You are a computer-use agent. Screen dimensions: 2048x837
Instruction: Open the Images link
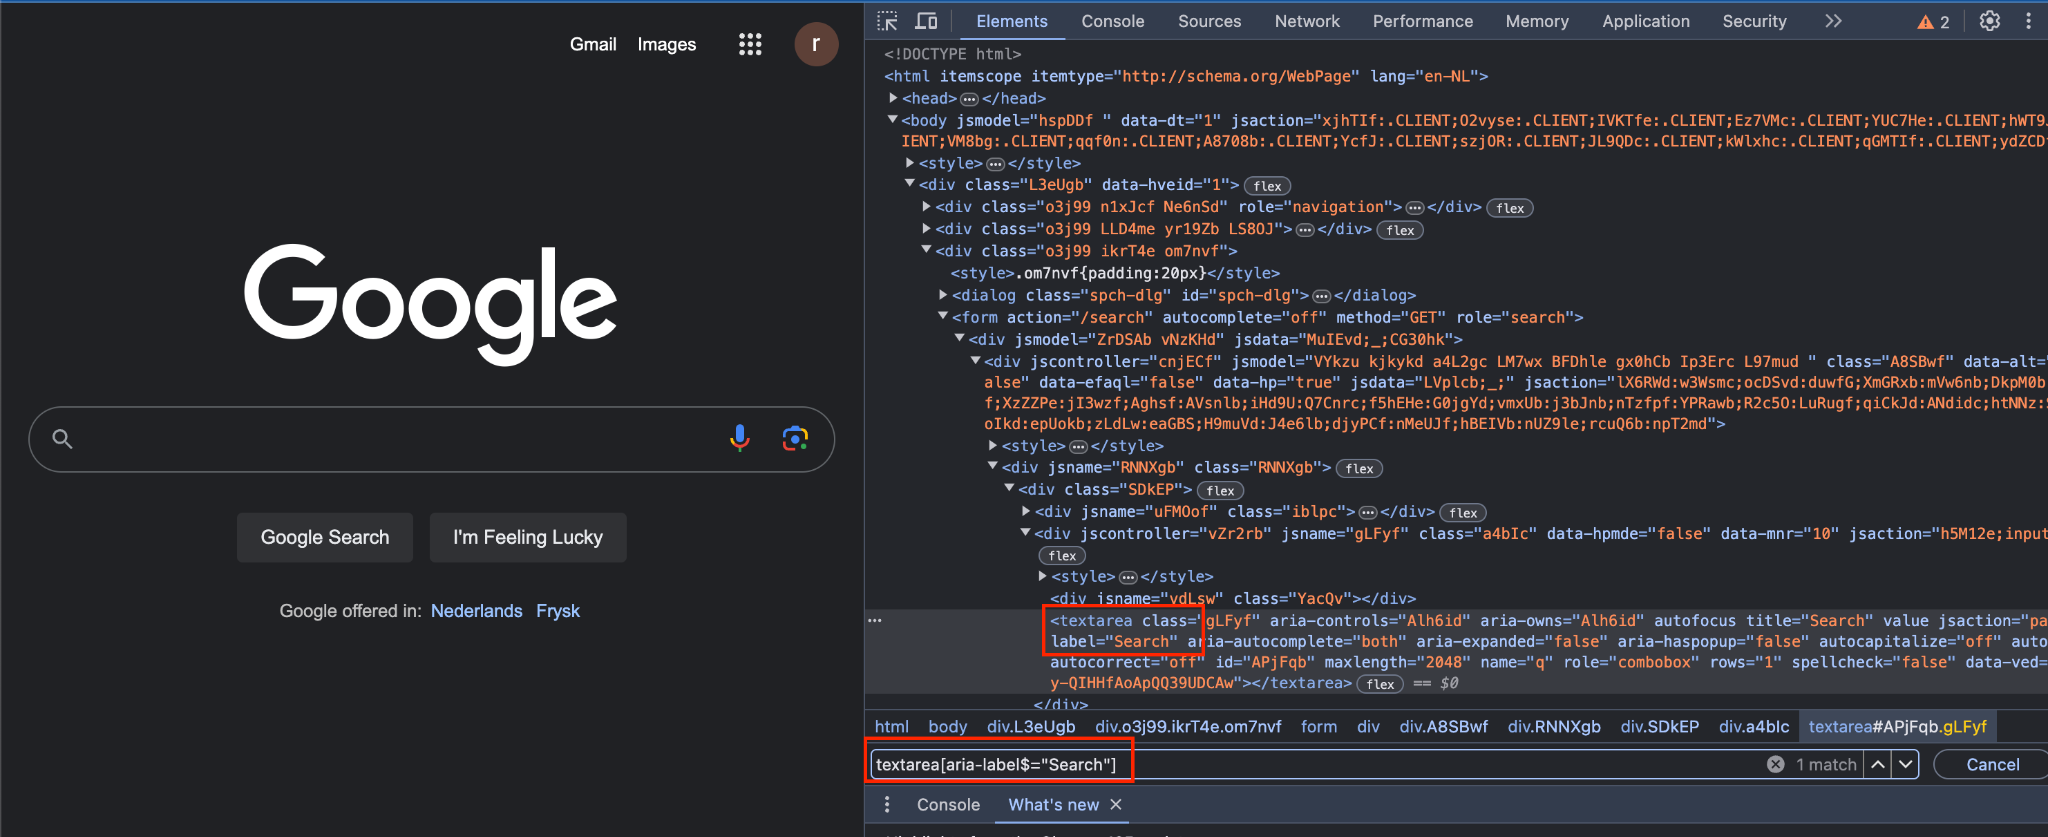tap(667, 44)
